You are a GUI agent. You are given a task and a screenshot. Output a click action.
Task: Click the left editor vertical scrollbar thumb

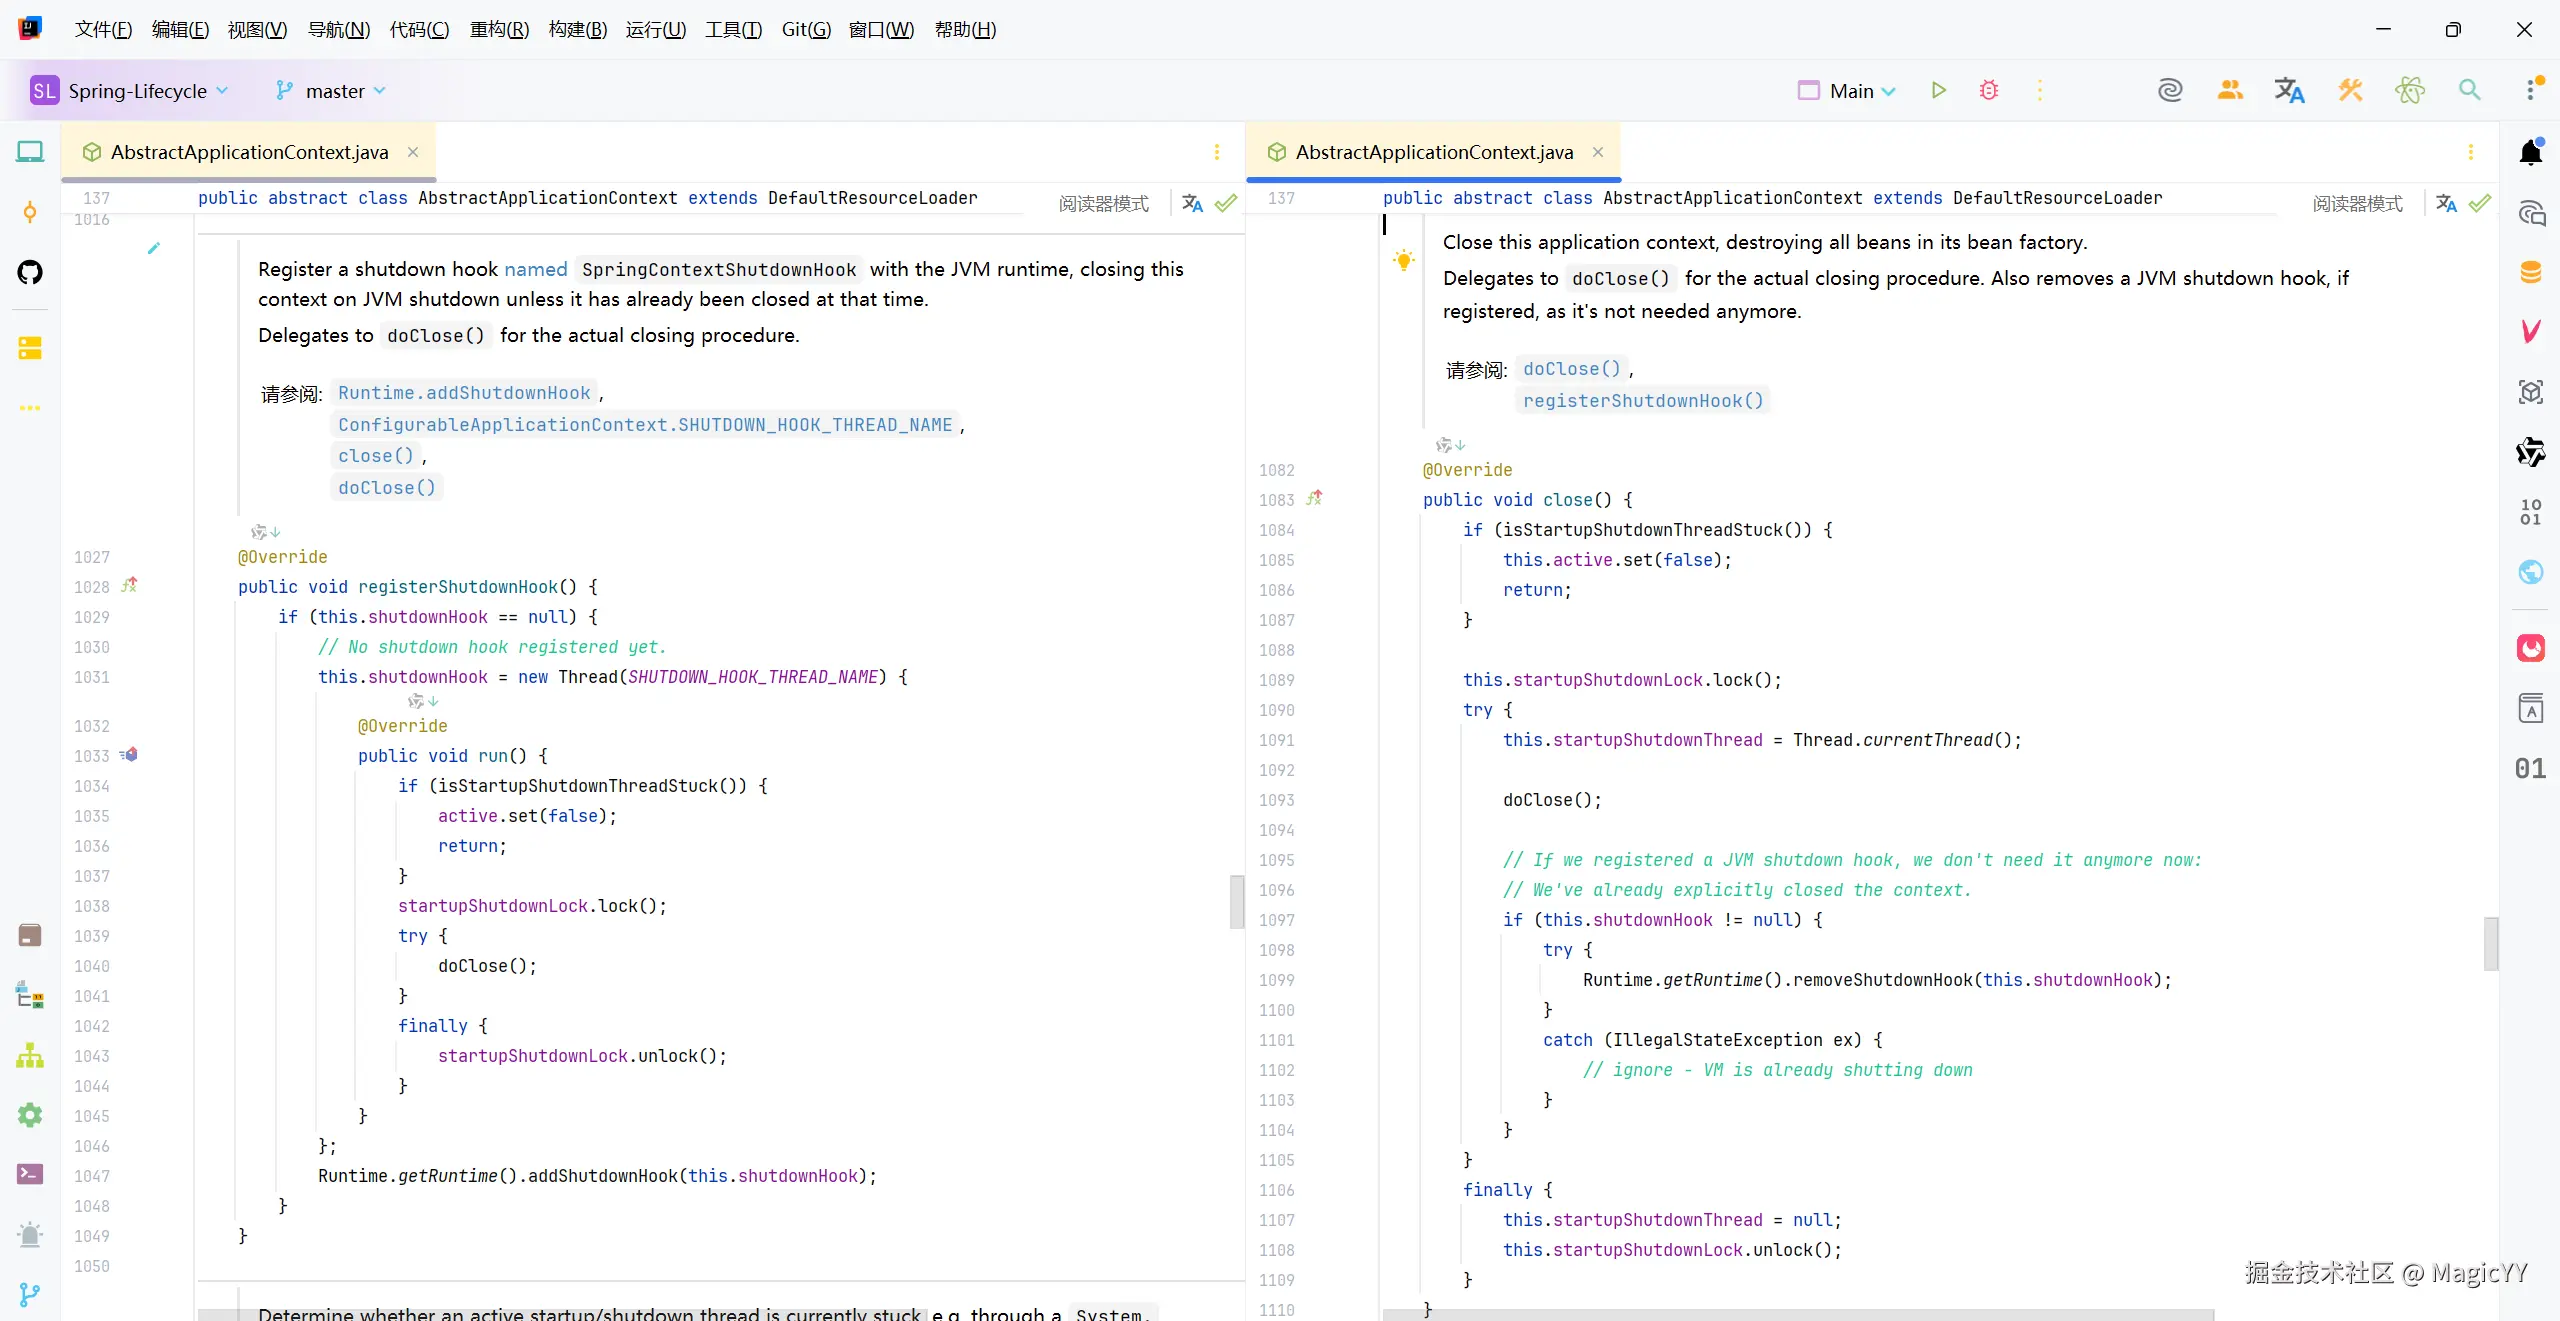click(x=1237, y=901)
